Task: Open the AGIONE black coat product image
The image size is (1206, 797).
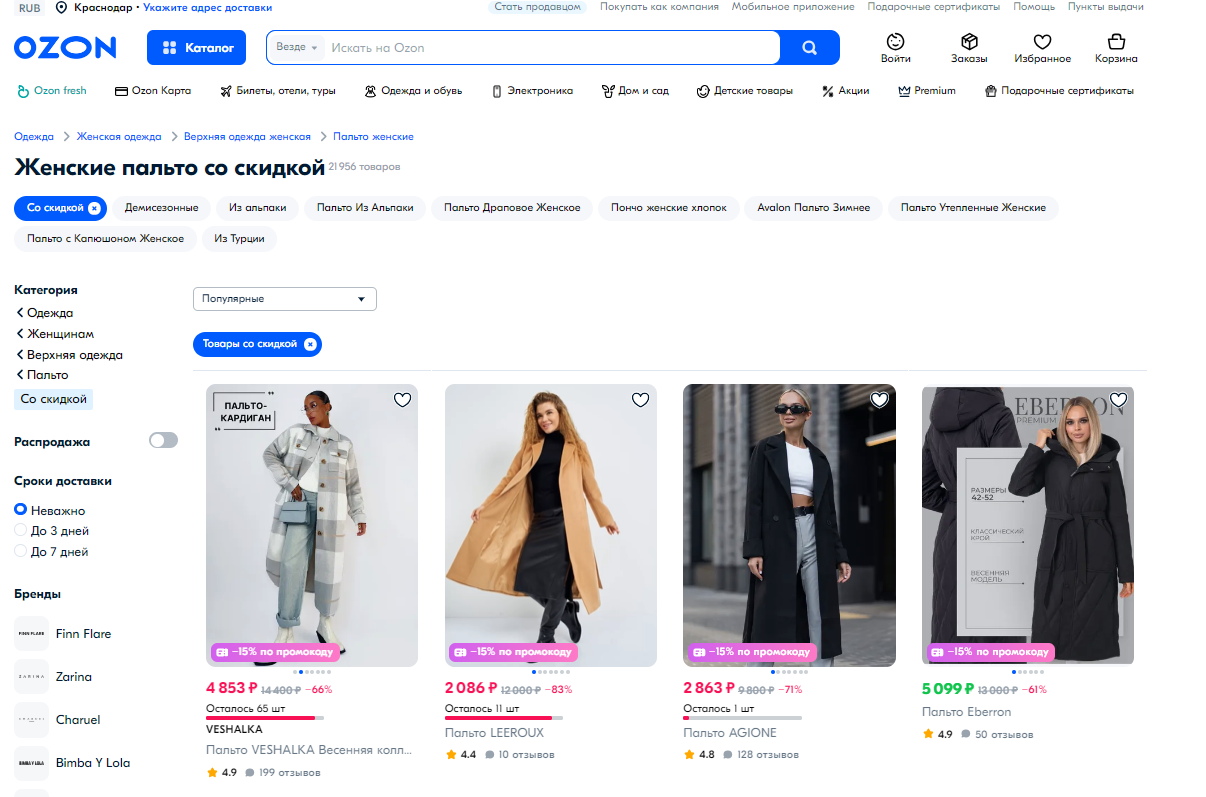Action: (x=789, y=525)
